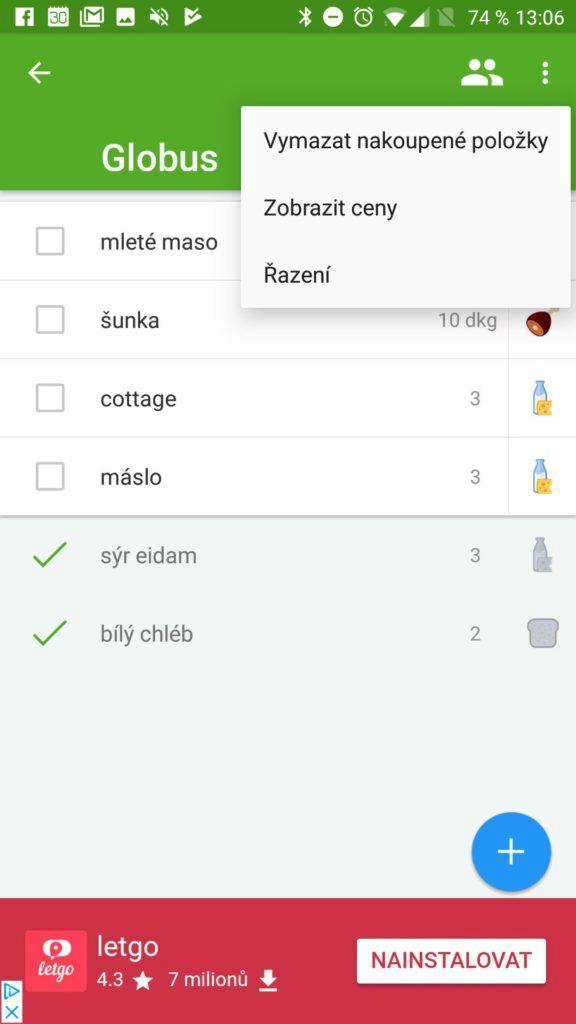Check the mleté maso checkbox
Screen dimensions: 576x1024
click(50, 242)
